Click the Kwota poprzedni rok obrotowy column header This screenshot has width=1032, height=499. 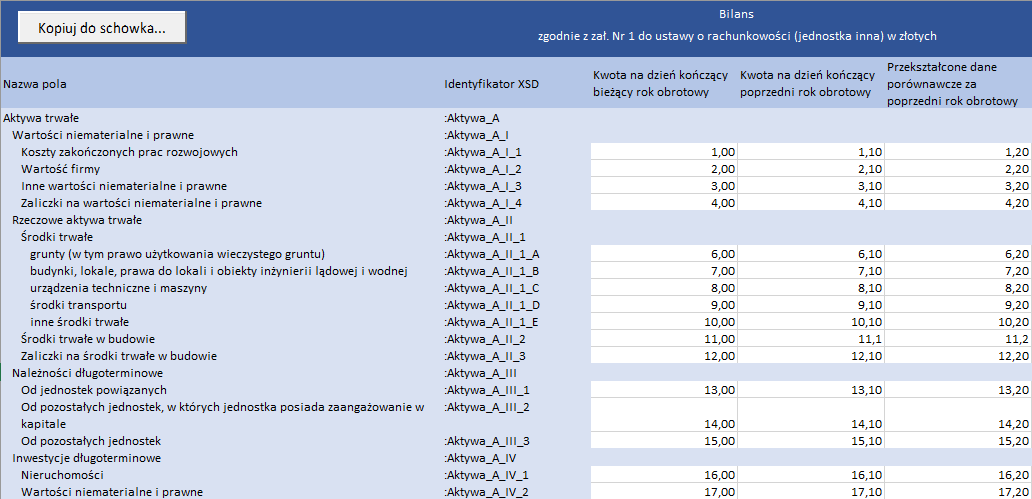tap(807, 84)
